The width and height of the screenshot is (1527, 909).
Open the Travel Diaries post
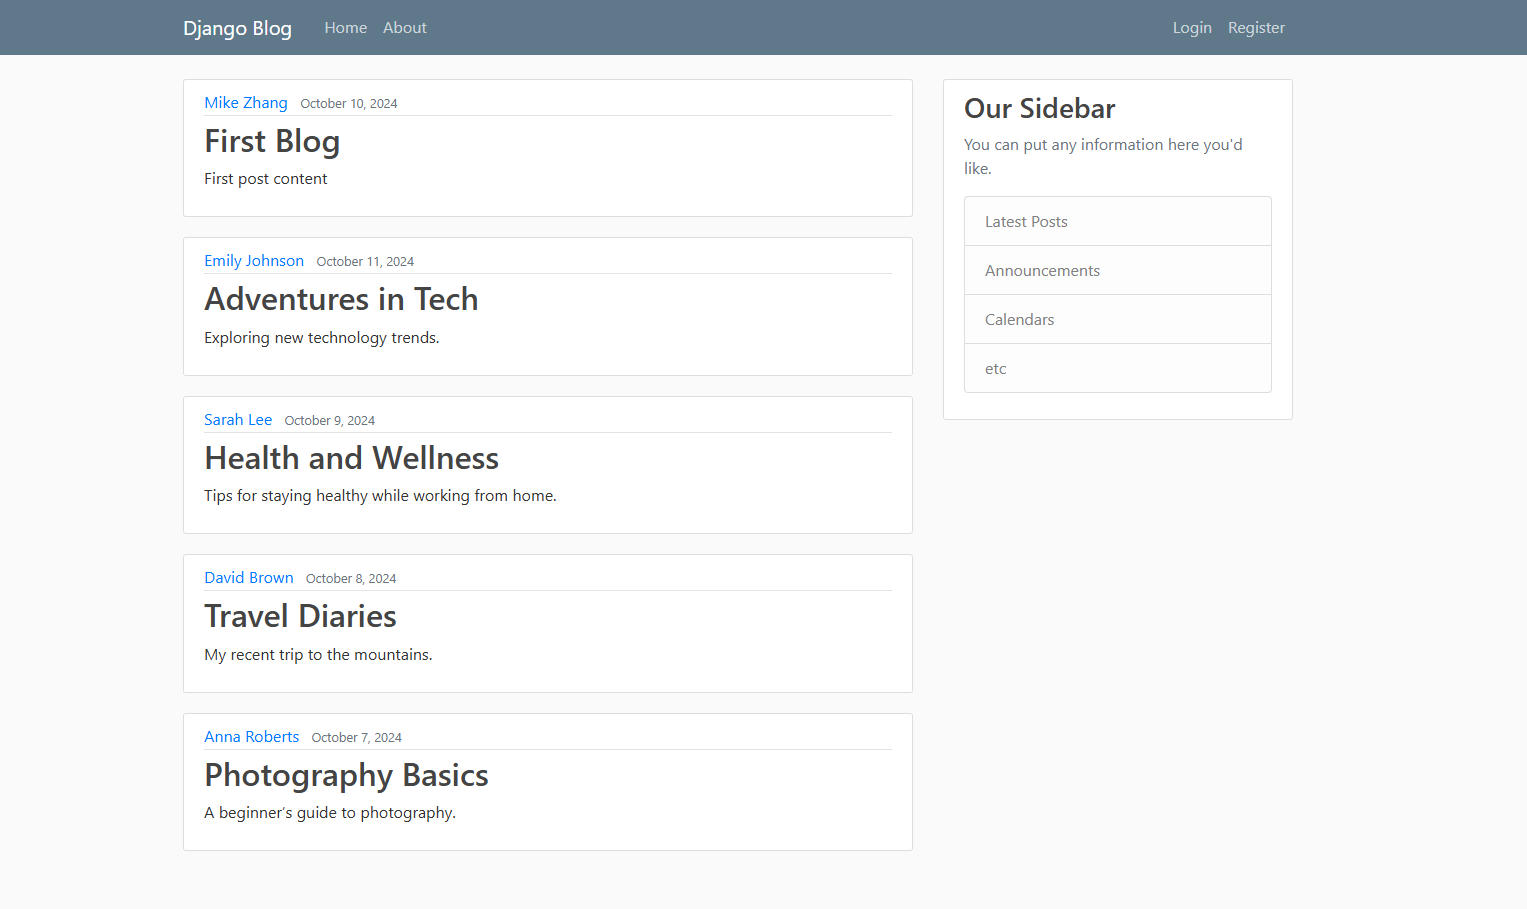coord(300,616)
